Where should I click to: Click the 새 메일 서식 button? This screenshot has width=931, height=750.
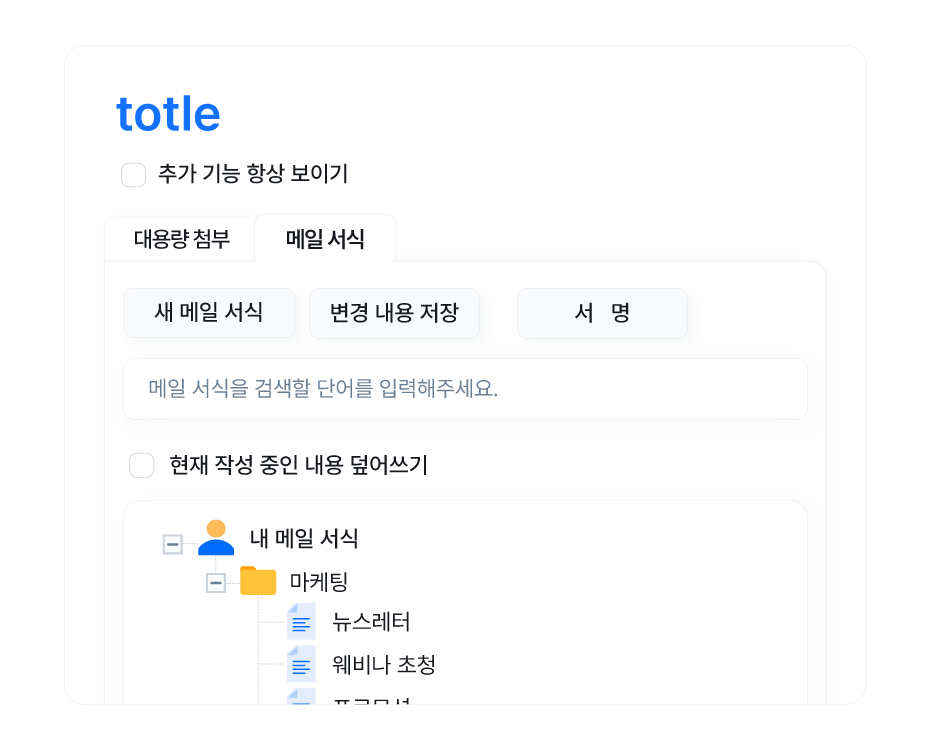coord(209,313)
